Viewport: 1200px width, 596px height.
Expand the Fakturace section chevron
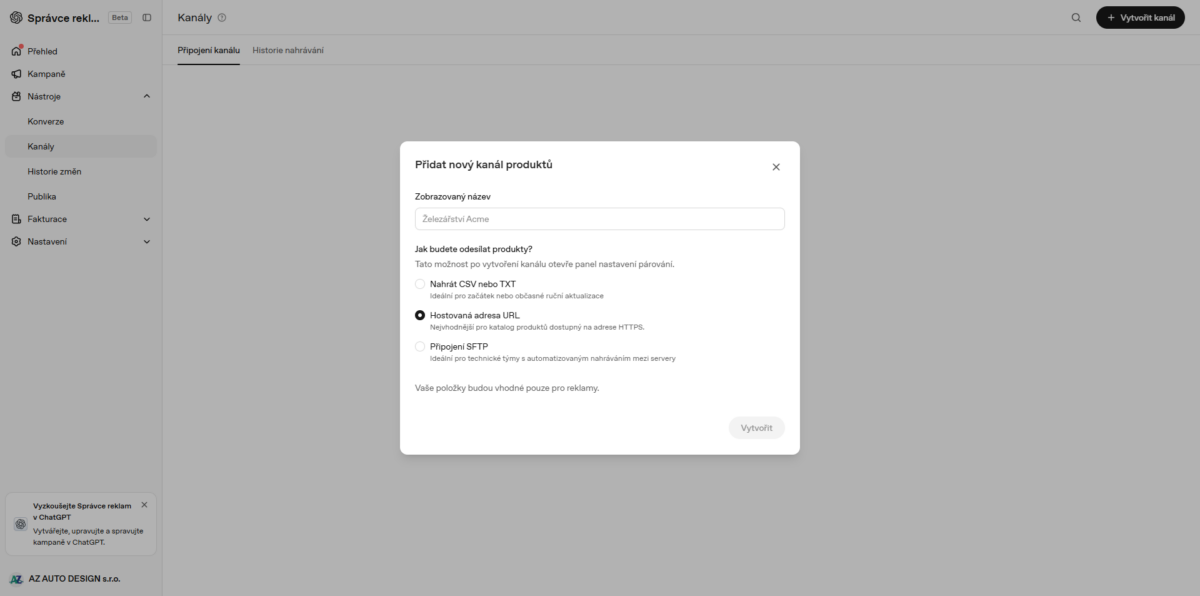[x=147, y=219]
